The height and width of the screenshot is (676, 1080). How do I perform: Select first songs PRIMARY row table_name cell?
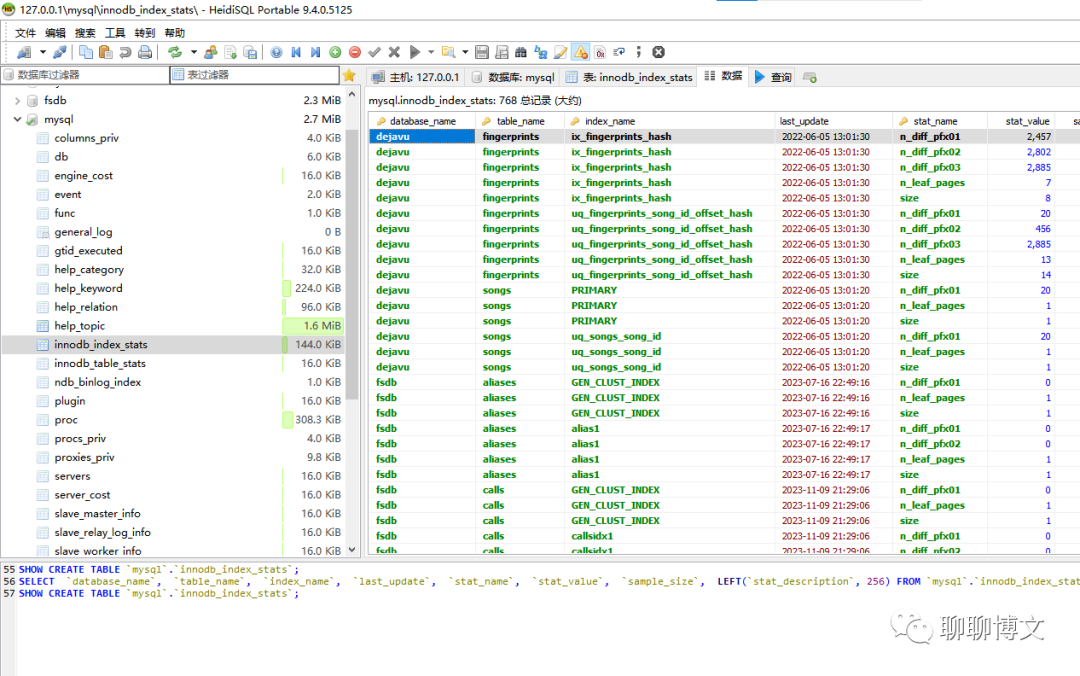[x=520, y=290]
